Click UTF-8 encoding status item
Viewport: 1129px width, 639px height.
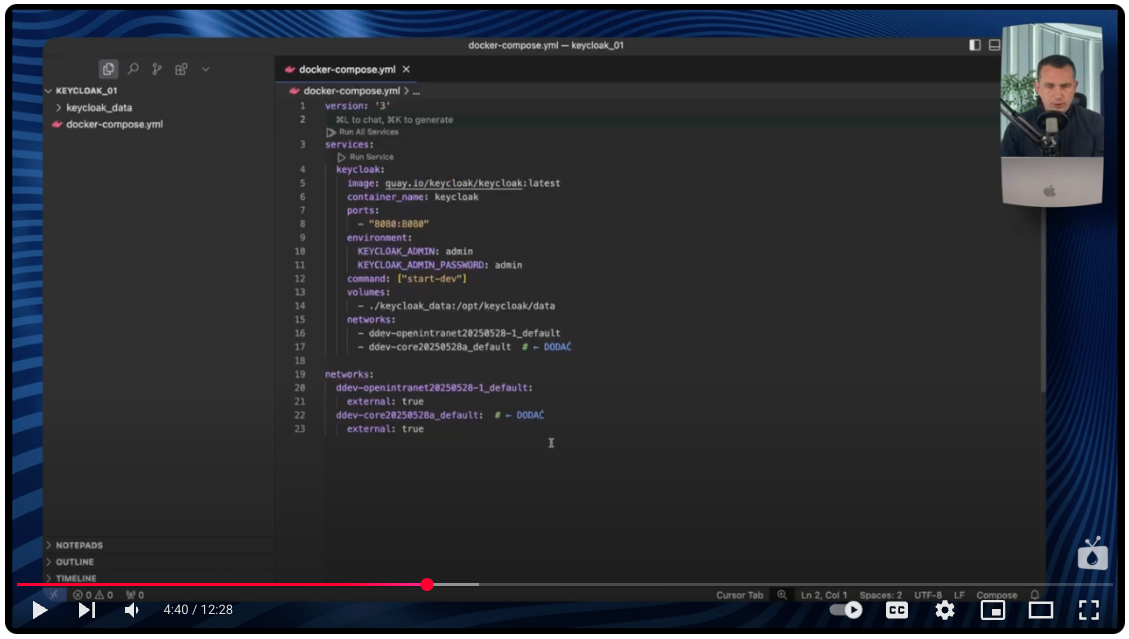(928, 595)
